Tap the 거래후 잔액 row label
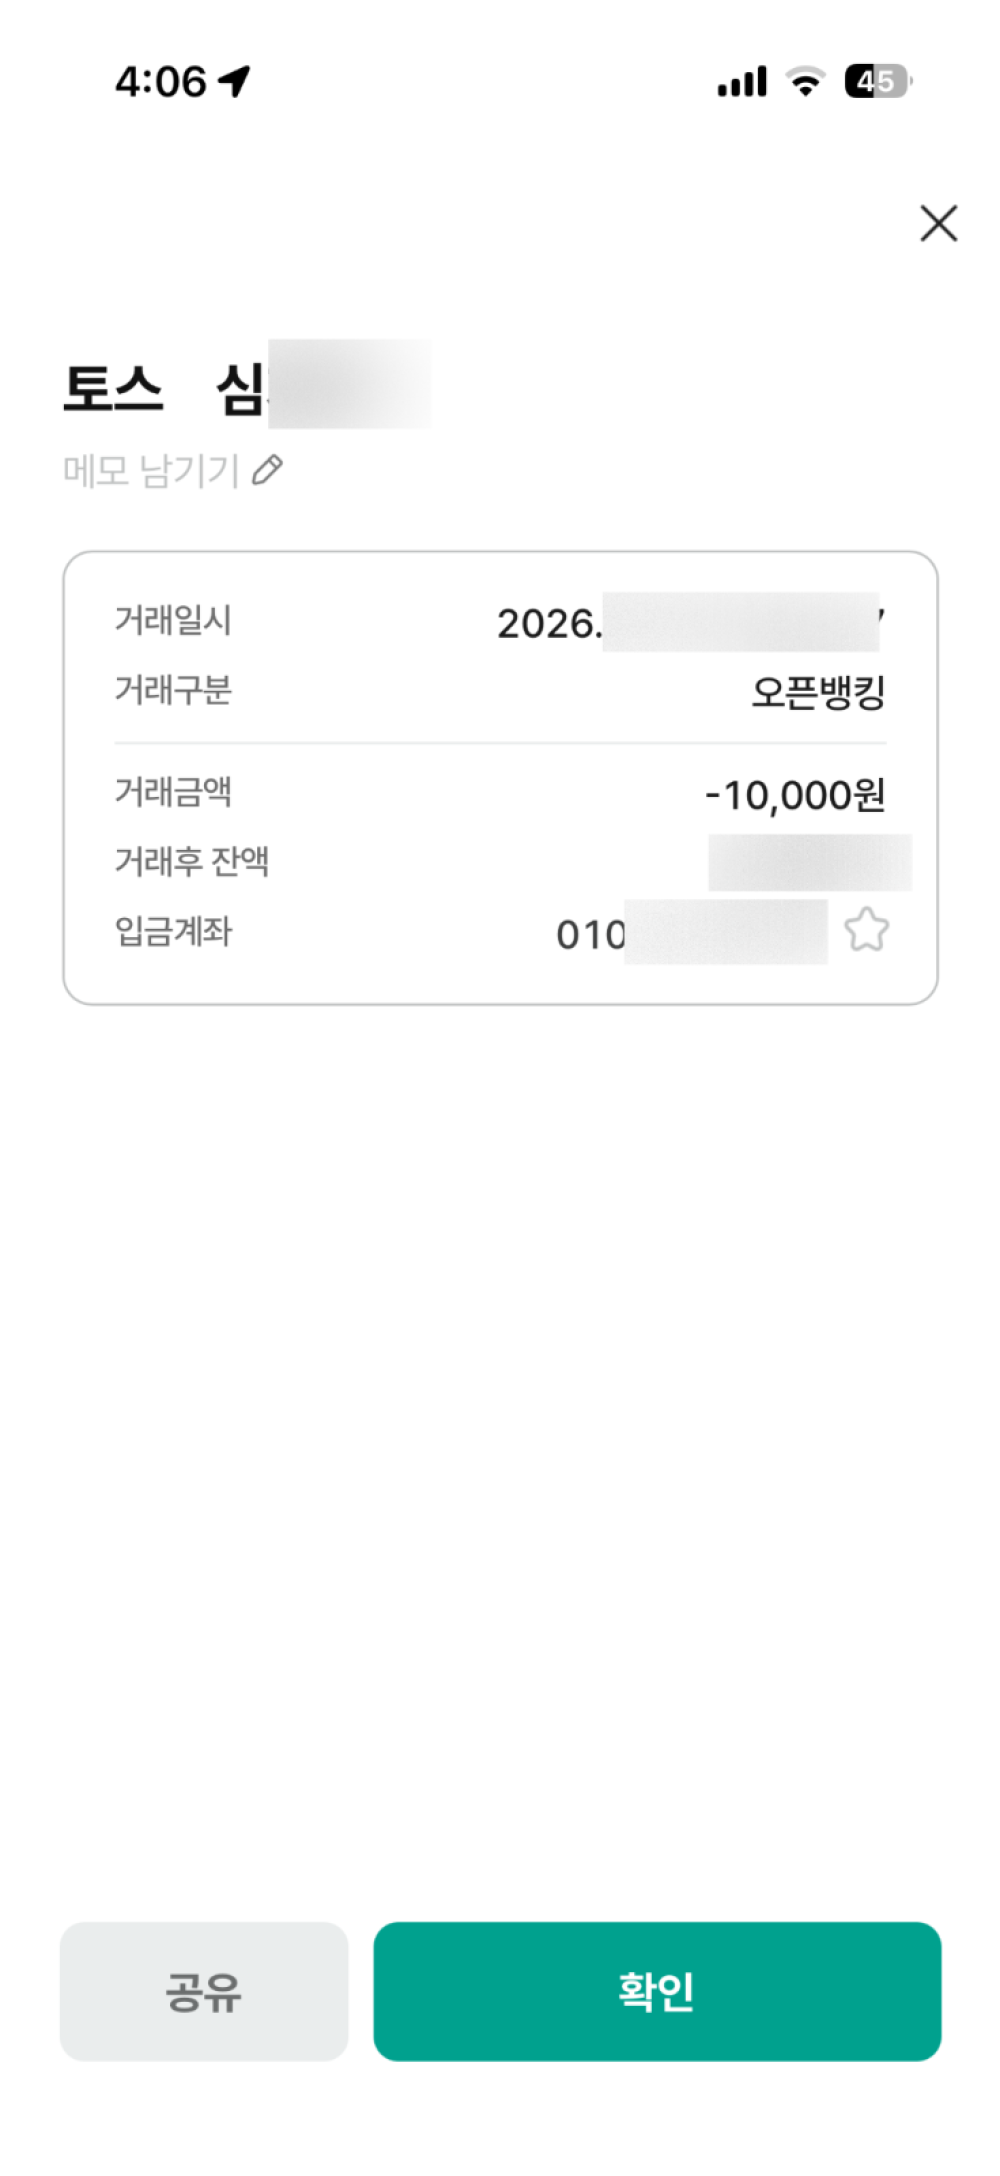The image size is (1000, 2176). (x=191, y=860)
